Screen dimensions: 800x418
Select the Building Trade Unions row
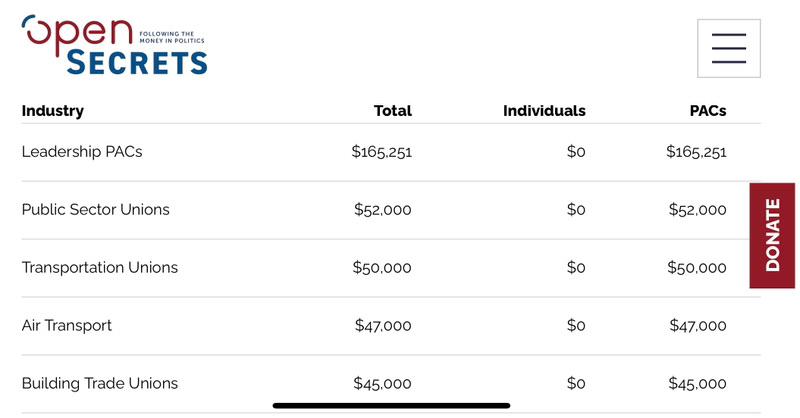pyautogui.click(x=391, y=384)
